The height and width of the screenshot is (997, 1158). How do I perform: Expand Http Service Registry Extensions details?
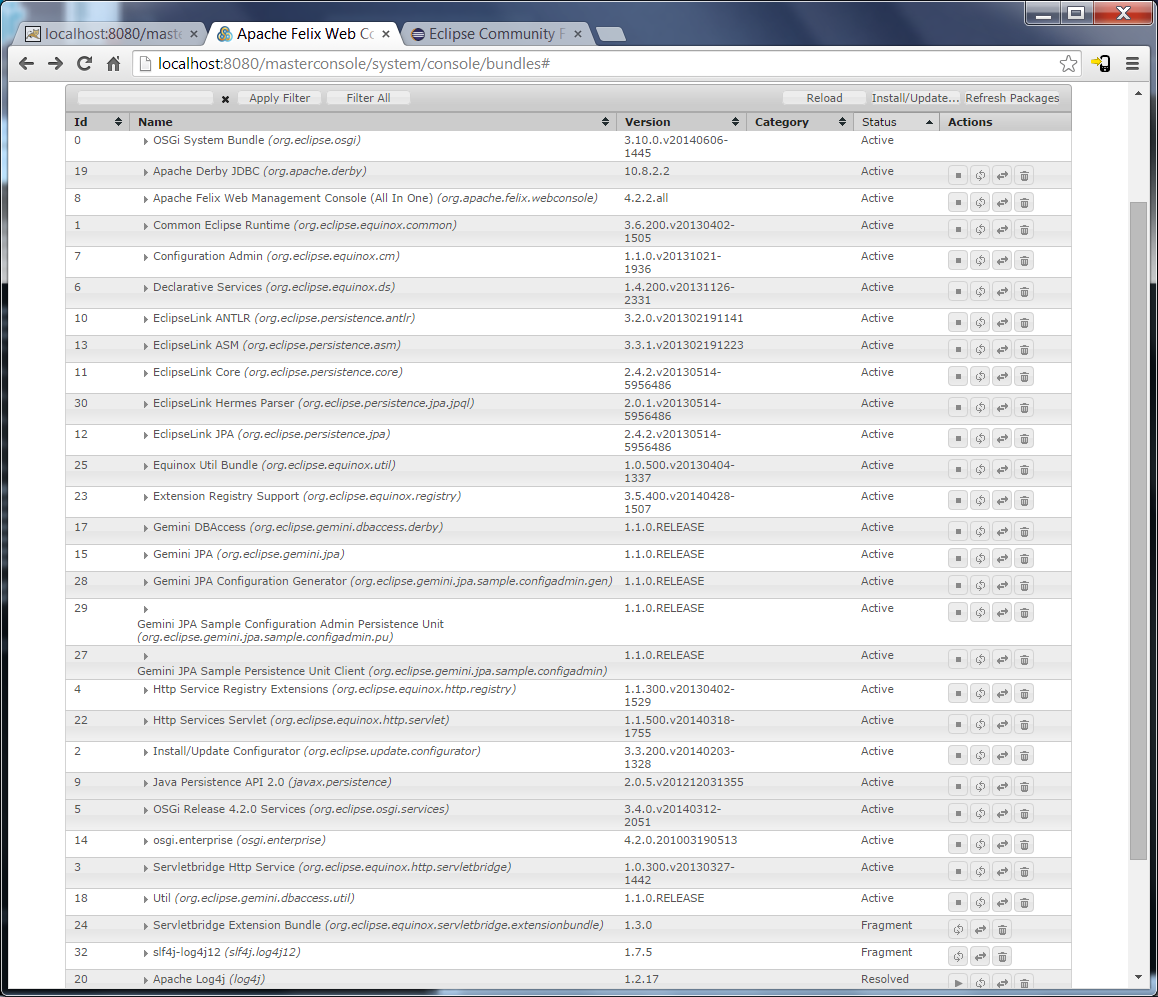tap(145, 690)
